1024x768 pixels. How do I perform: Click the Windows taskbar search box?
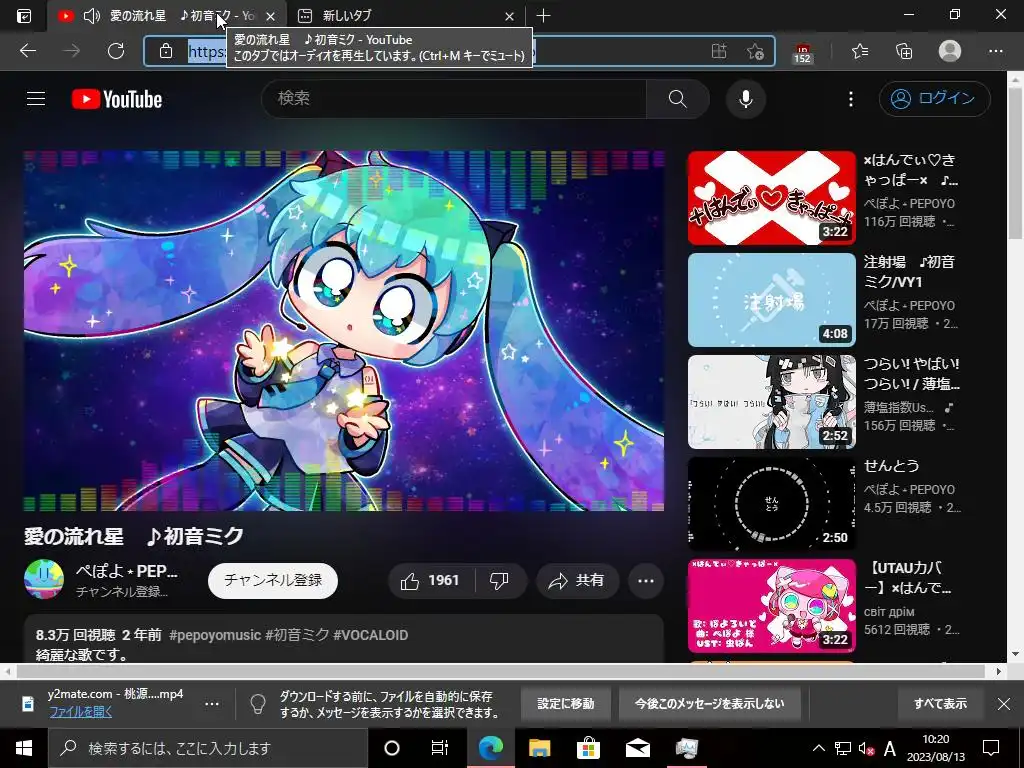click(208, 748)
